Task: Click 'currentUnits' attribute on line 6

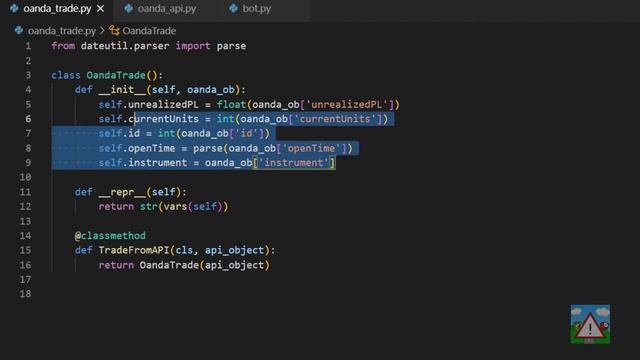Action: pyautogui.click(x=163, y=119)
